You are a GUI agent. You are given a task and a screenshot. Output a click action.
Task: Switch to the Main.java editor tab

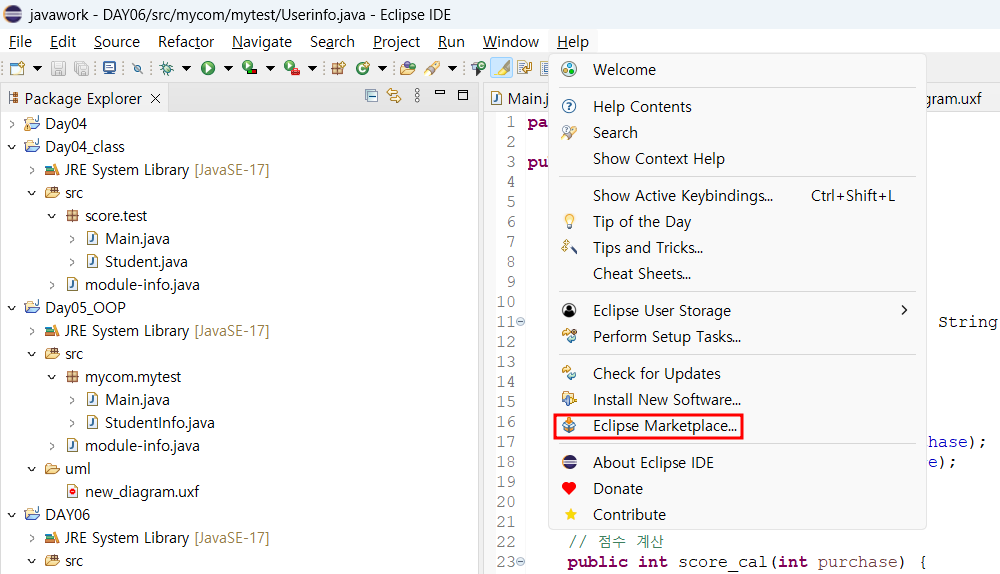(519, 98)
